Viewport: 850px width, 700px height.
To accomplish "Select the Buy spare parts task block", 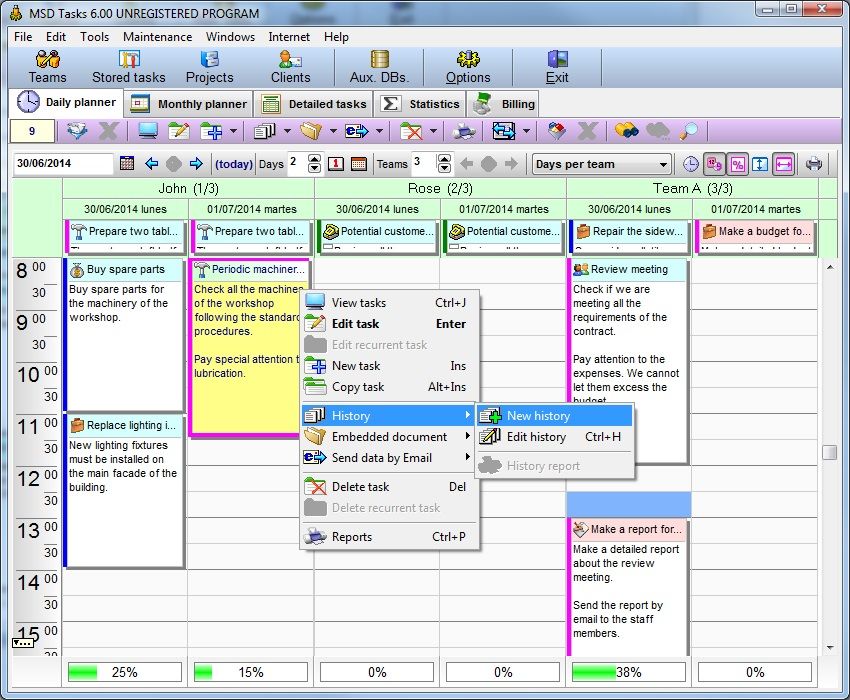I will tap(124, 335).
